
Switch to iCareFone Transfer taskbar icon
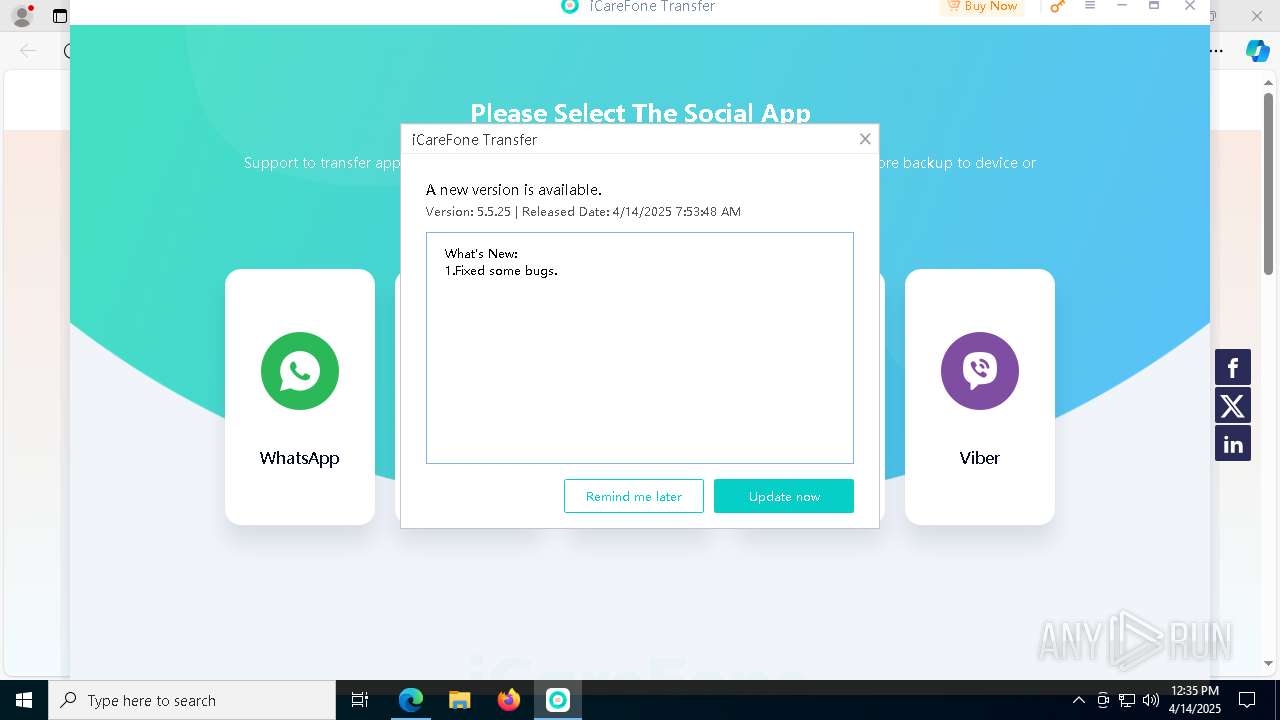pyautogui.click(x=558, y=700)
